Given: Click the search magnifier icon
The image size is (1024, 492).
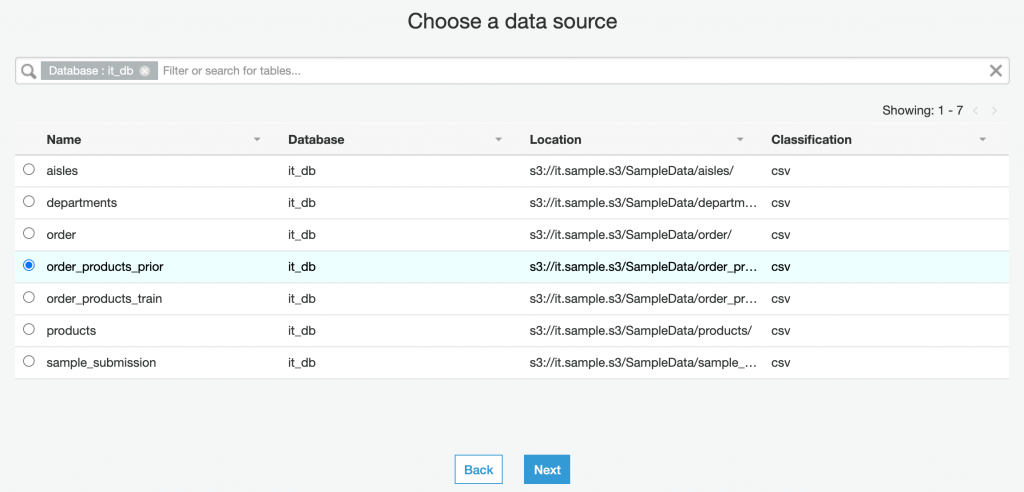Looking at the screenshot, I should (29, 71).
